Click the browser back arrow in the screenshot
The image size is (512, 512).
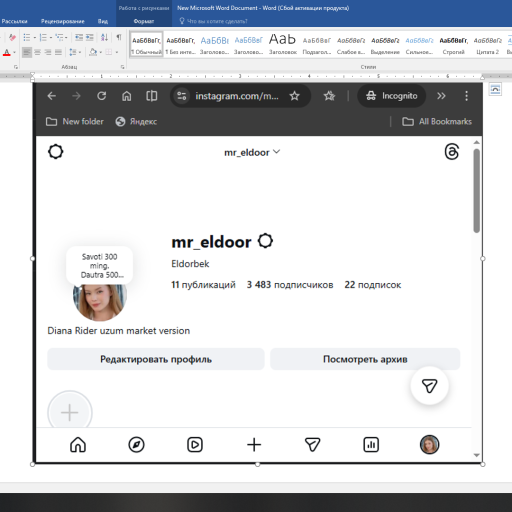51,96
